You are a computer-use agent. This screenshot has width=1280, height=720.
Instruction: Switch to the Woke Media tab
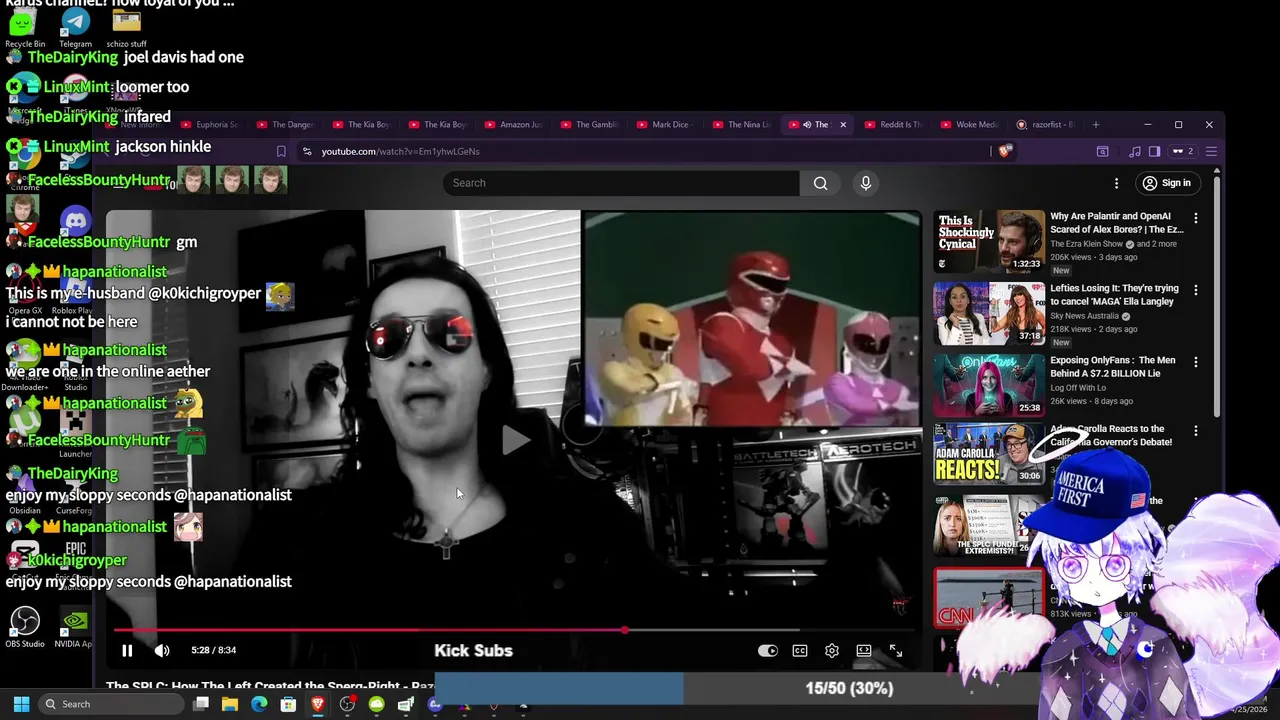tap(969, 125)
